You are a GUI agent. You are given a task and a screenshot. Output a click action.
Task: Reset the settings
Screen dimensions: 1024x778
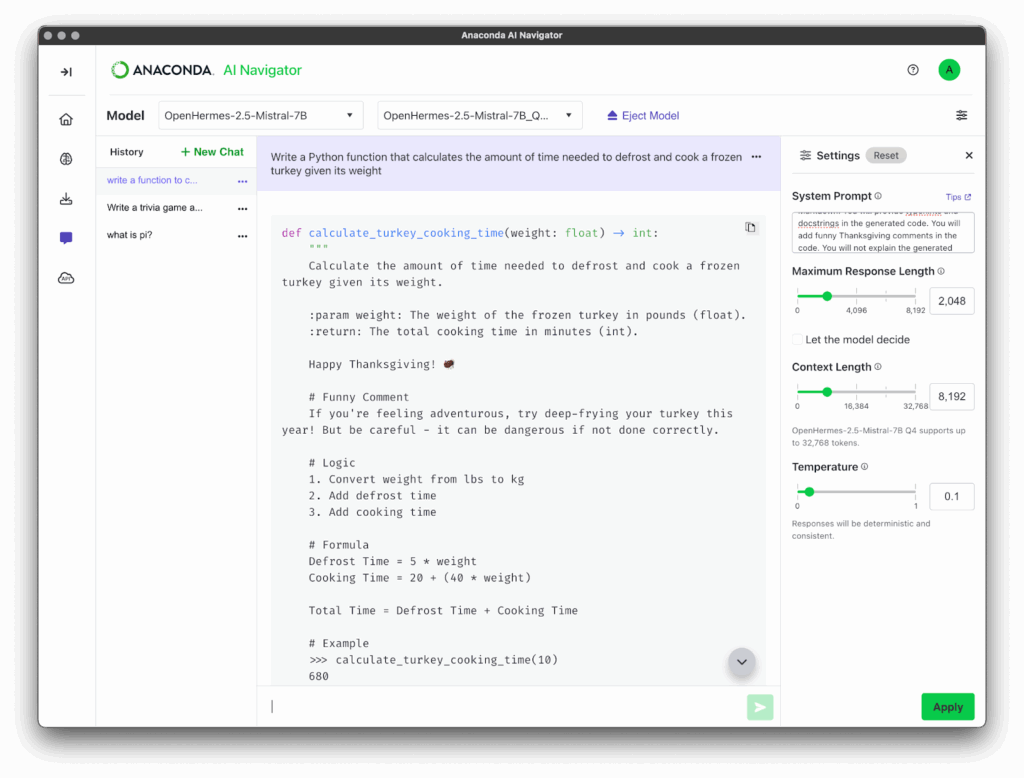pos(886,155)
